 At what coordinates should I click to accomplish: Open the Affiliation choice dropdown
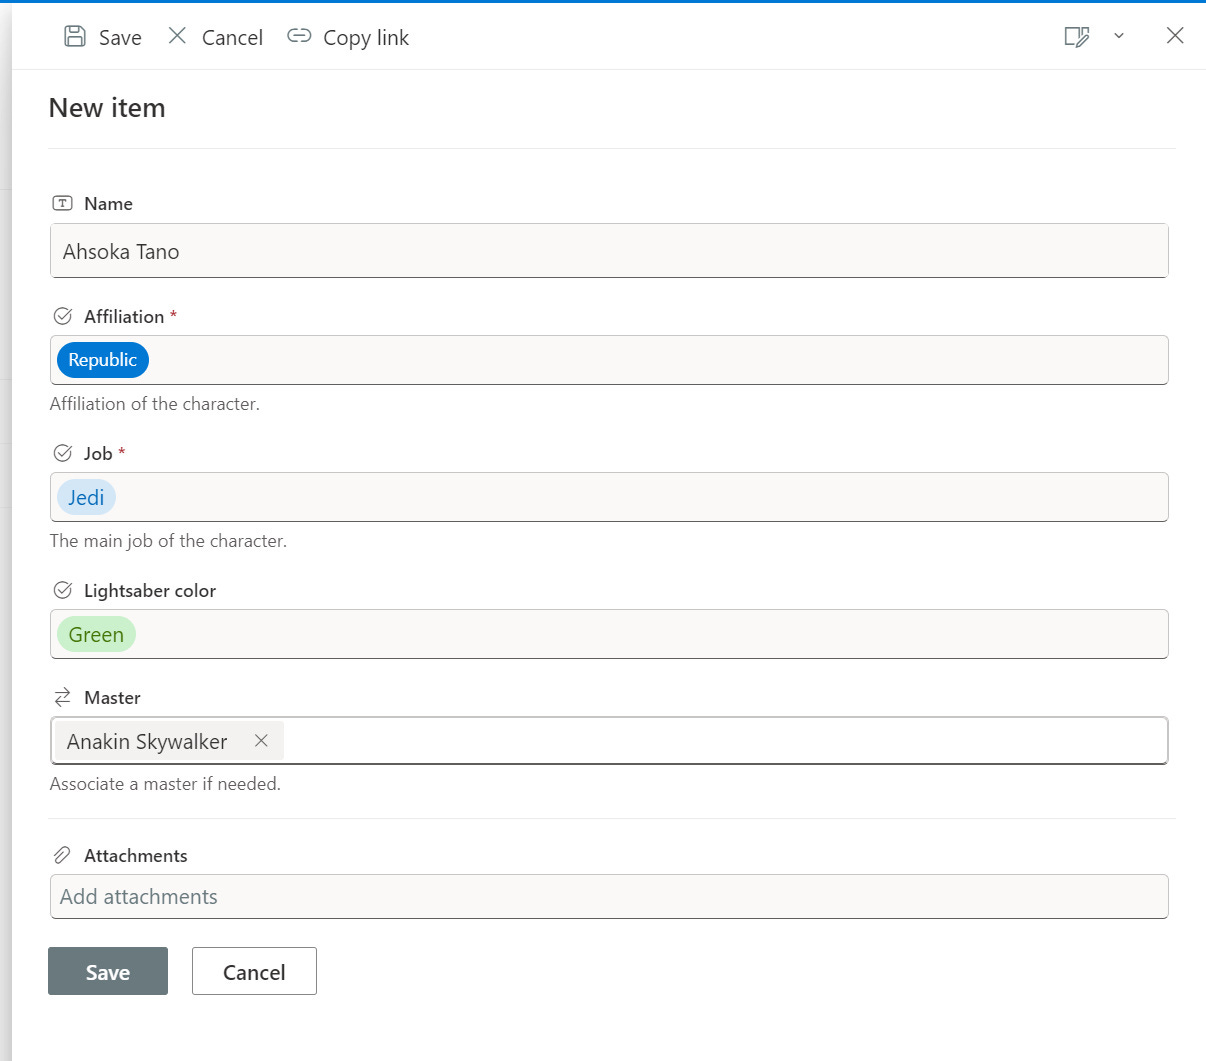tap(609, 360)
